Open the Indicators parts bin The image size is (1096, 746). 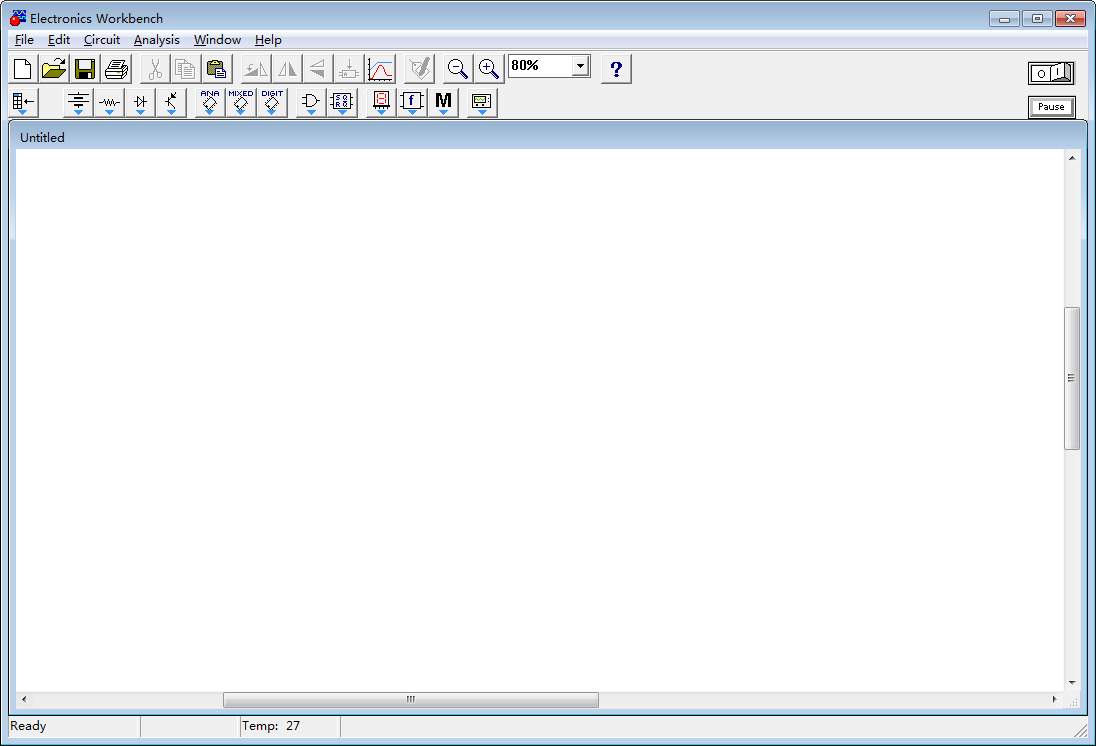381,103
